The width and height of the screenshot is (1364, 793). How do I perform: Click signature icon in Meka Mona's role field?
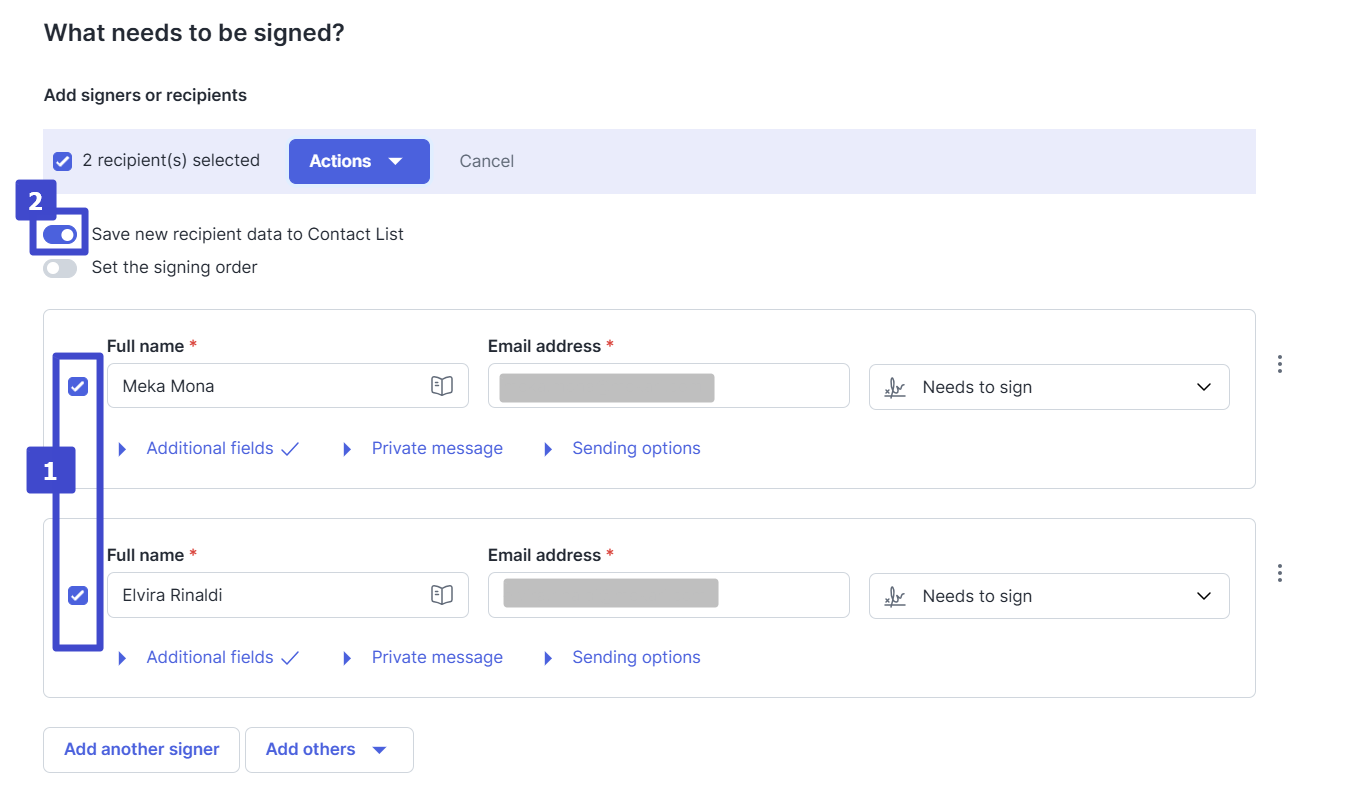(x=895, y=388)
